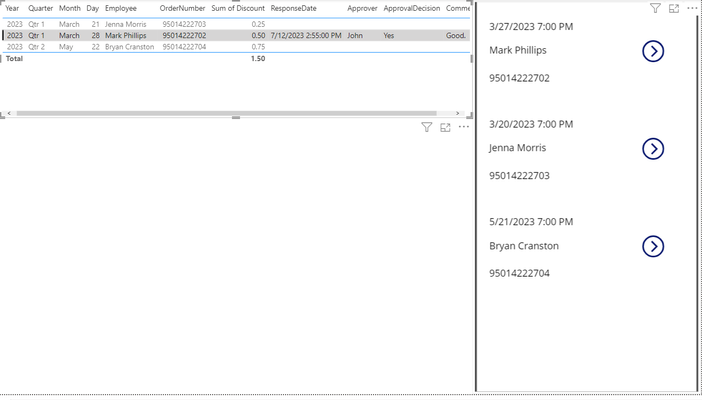Click the table's horizontal scrollbar thumb
Image resolution: width=702 pixels, height=400 pixels.
click(227, 113)
